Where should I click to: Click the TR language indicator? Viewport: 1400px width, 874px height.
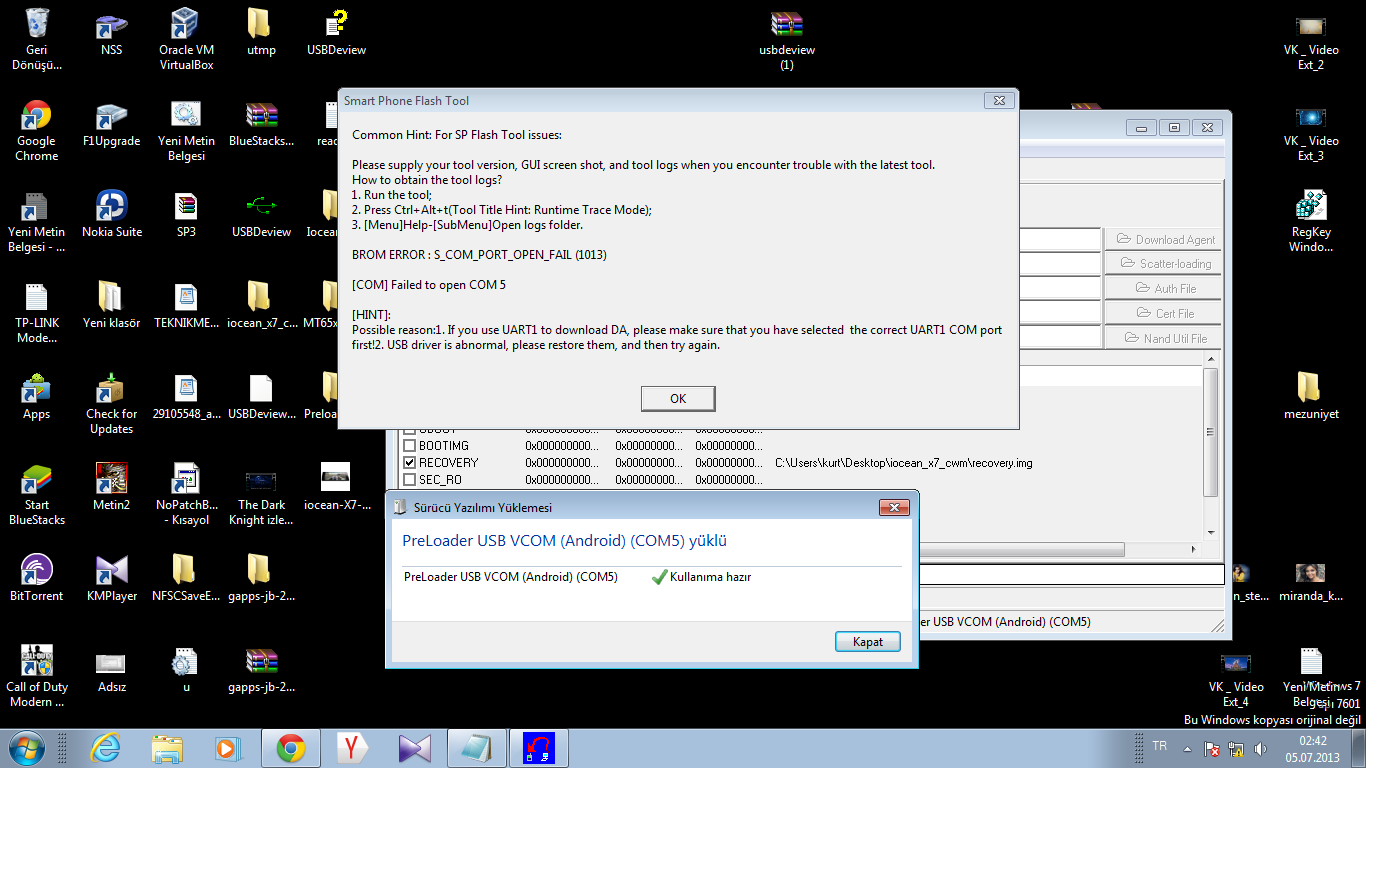[1160, 746]
